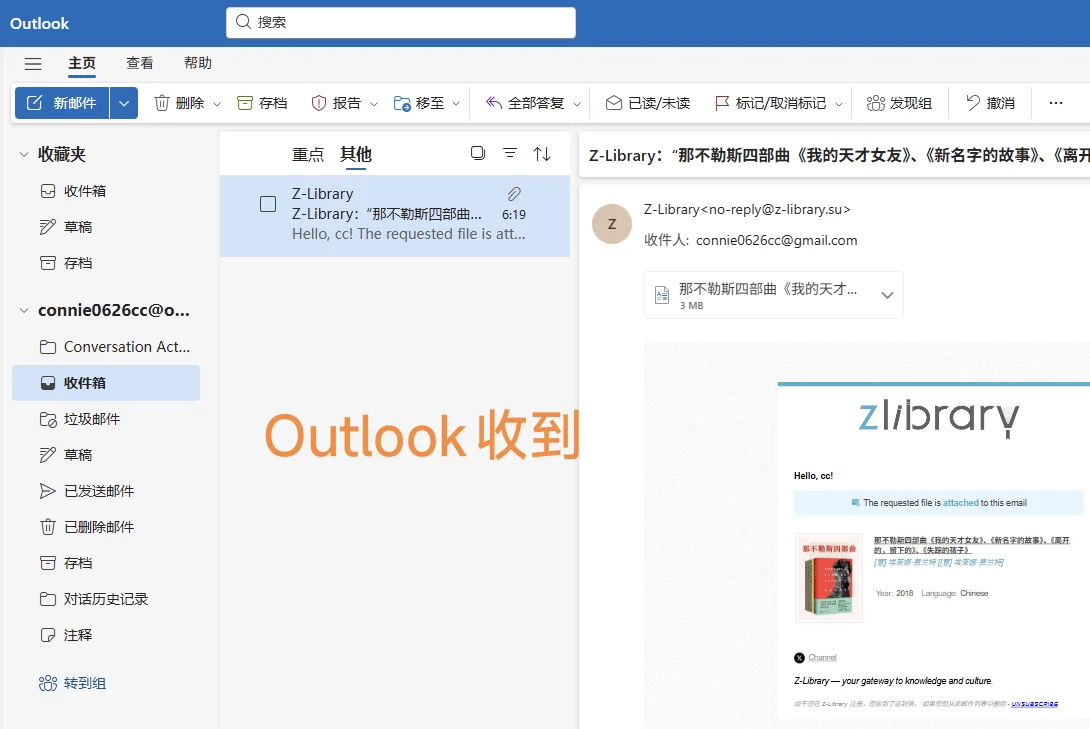The image size is (1090, 729).
Task: Open 发现组 groups button
Action: pyautogui.click(x=899, y=103)
